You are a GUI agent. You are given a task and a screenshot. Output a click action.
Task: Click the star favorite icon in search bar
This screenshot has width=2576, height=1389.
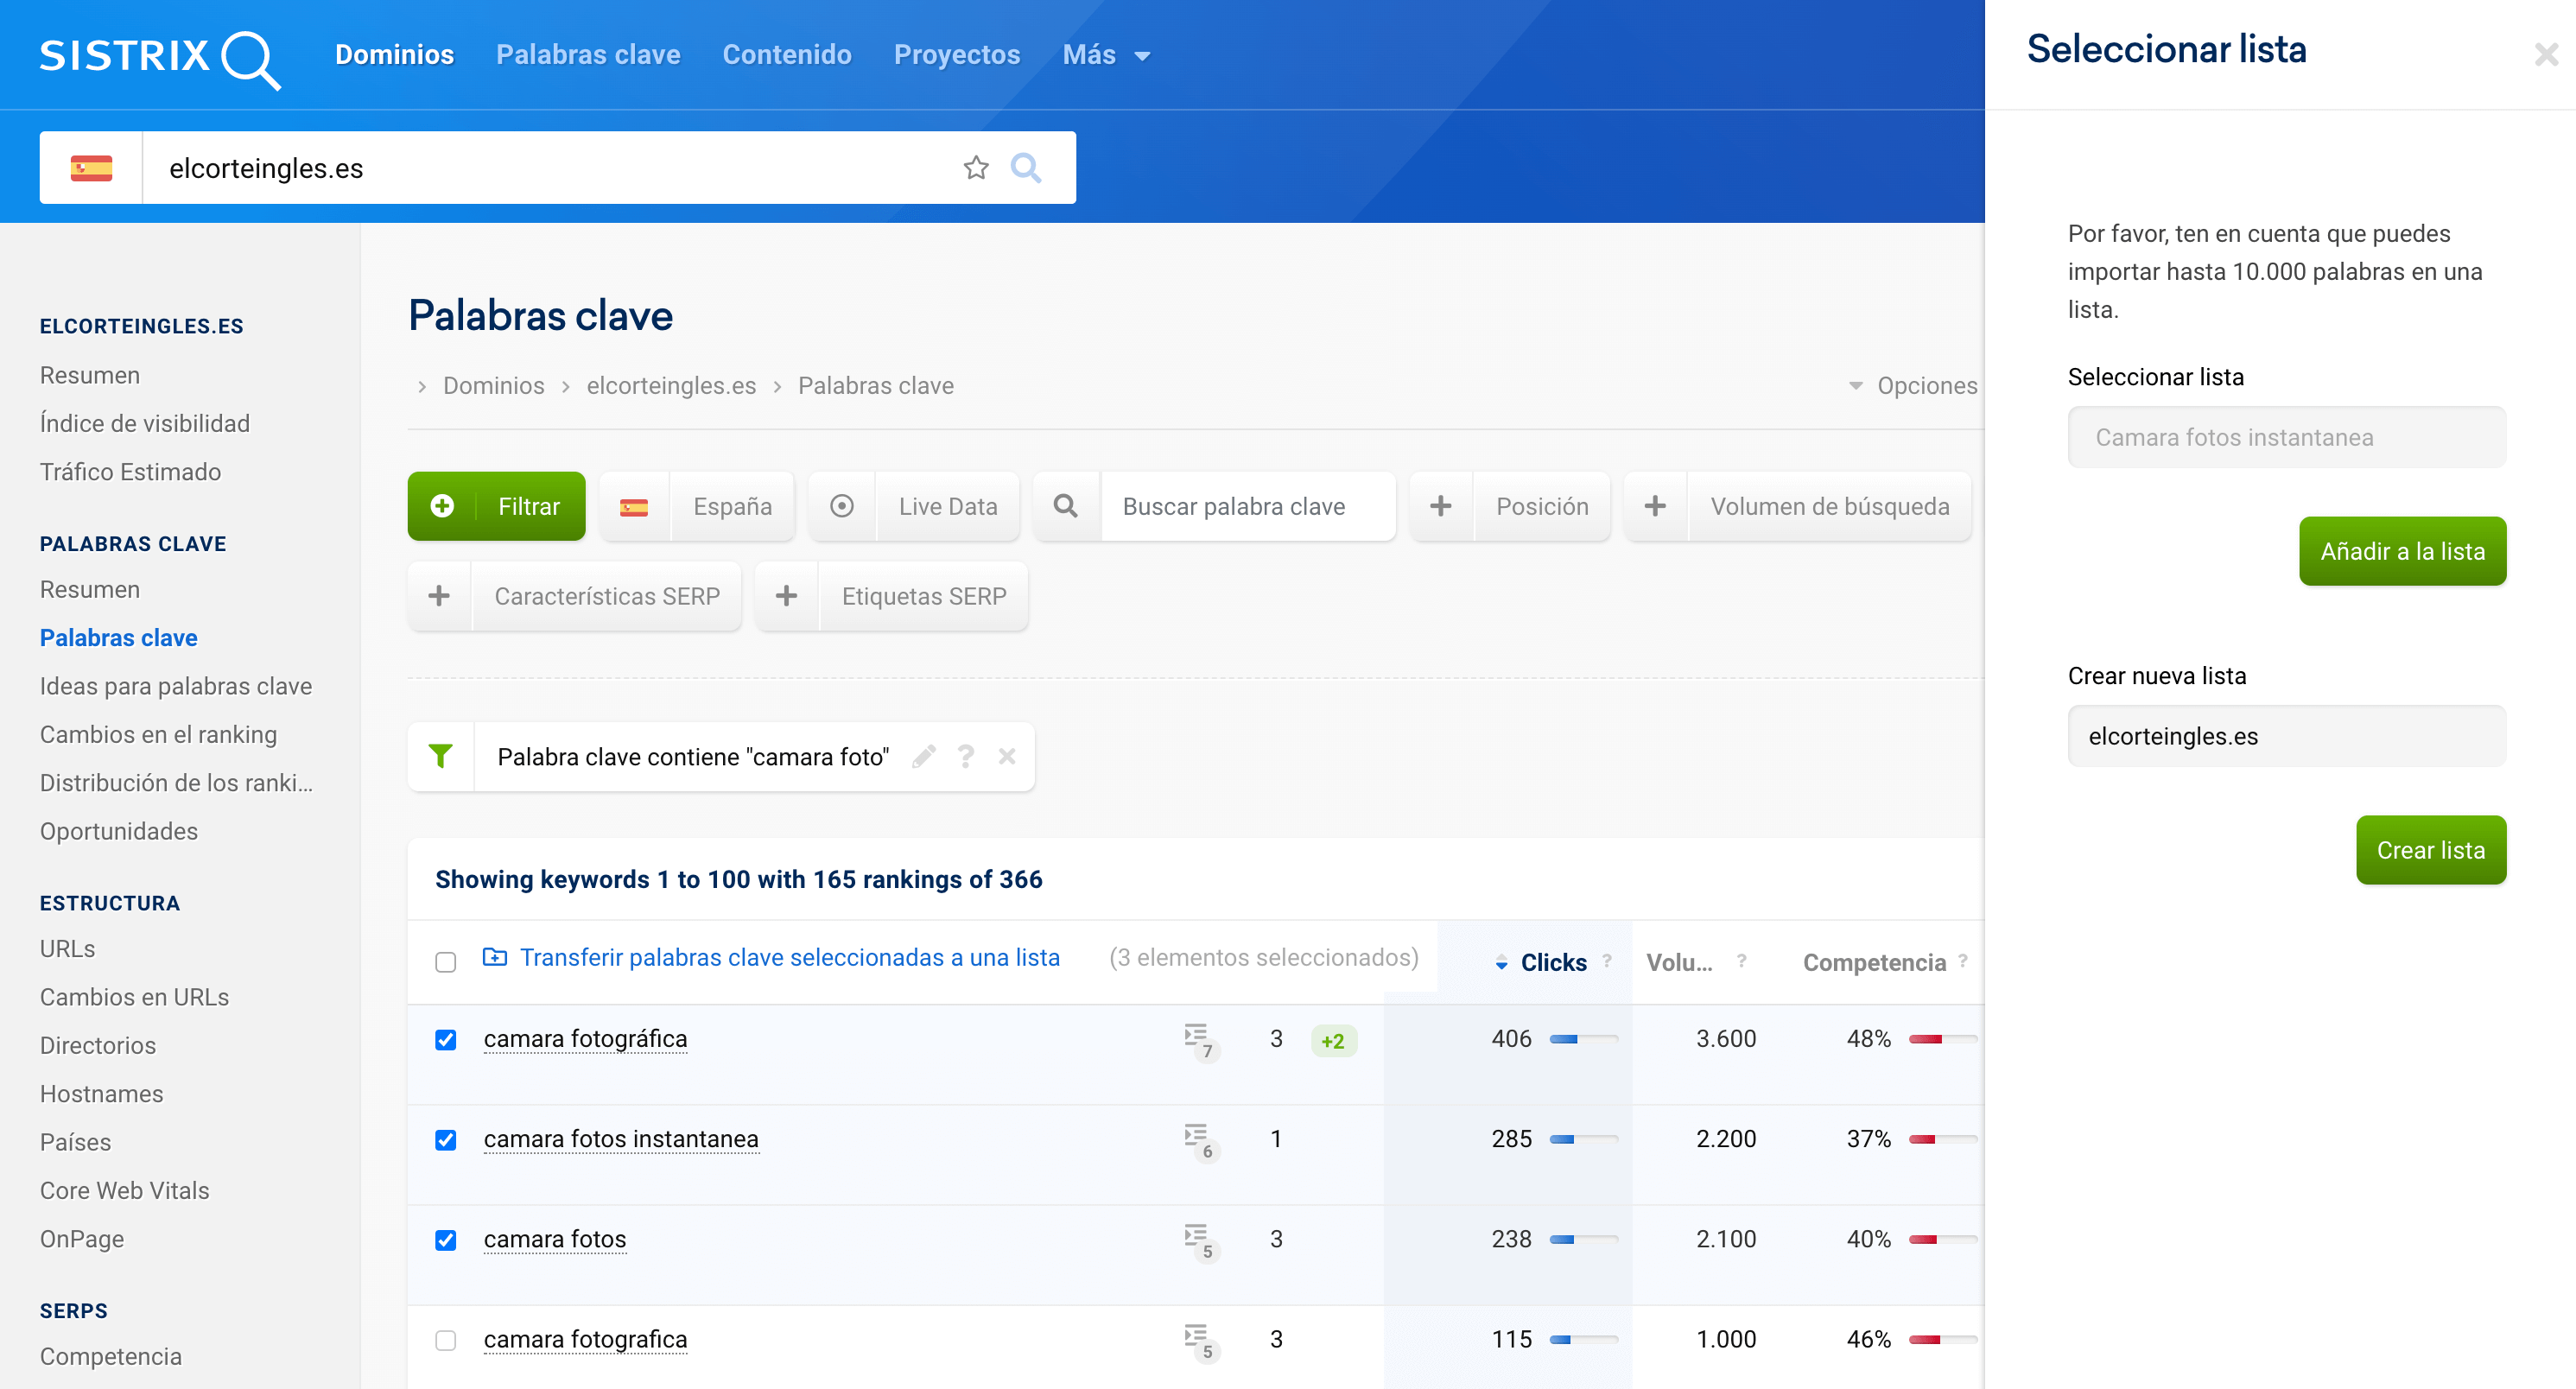[975, 168]
